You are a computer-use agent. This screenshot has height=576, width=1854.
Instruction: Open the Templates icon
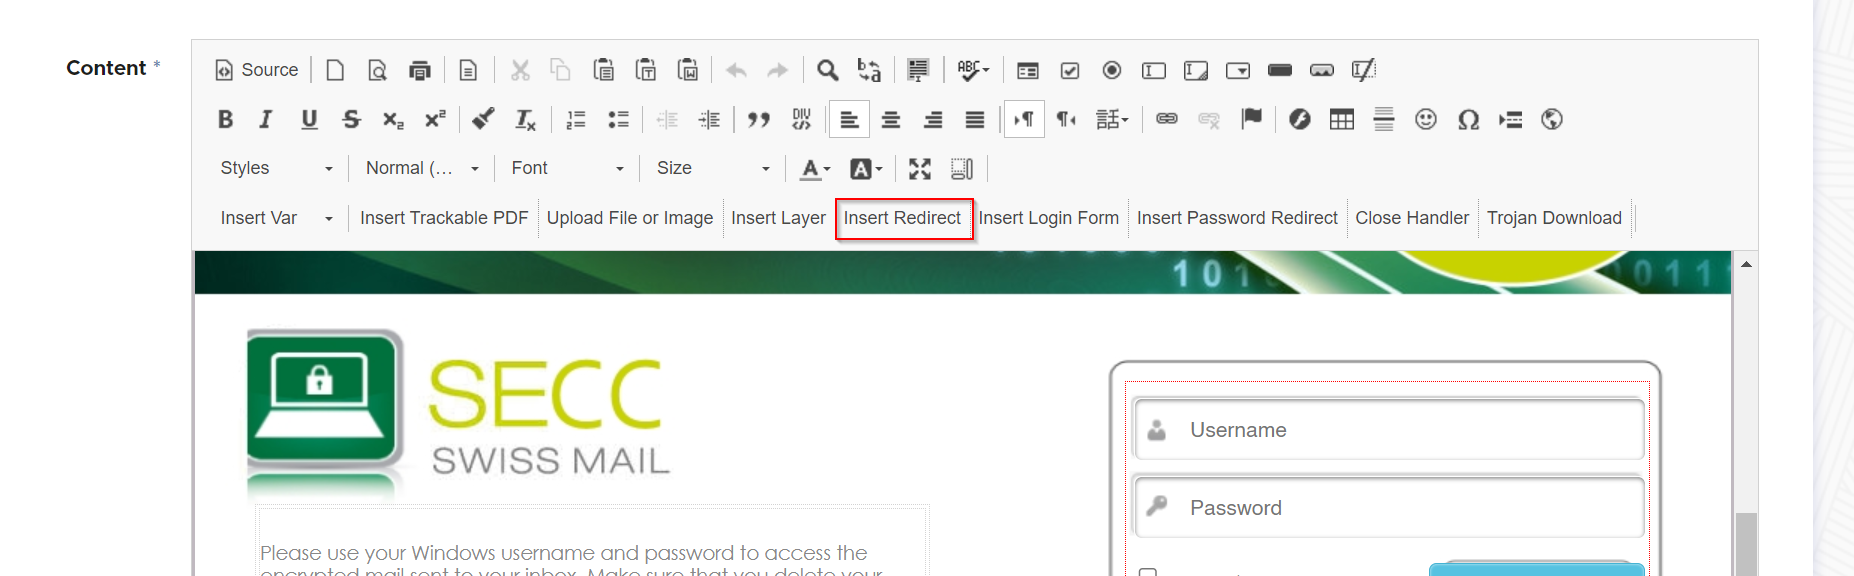[x=468, y=70]
